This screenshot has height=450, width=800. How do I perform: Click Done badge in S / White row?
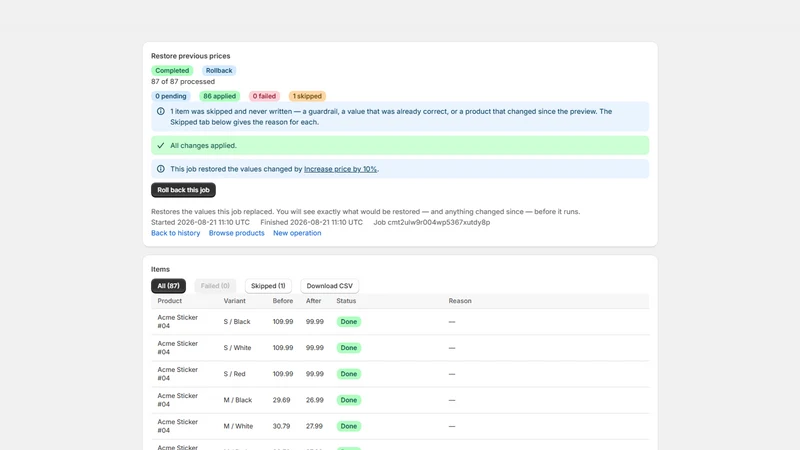coord(348,348)
